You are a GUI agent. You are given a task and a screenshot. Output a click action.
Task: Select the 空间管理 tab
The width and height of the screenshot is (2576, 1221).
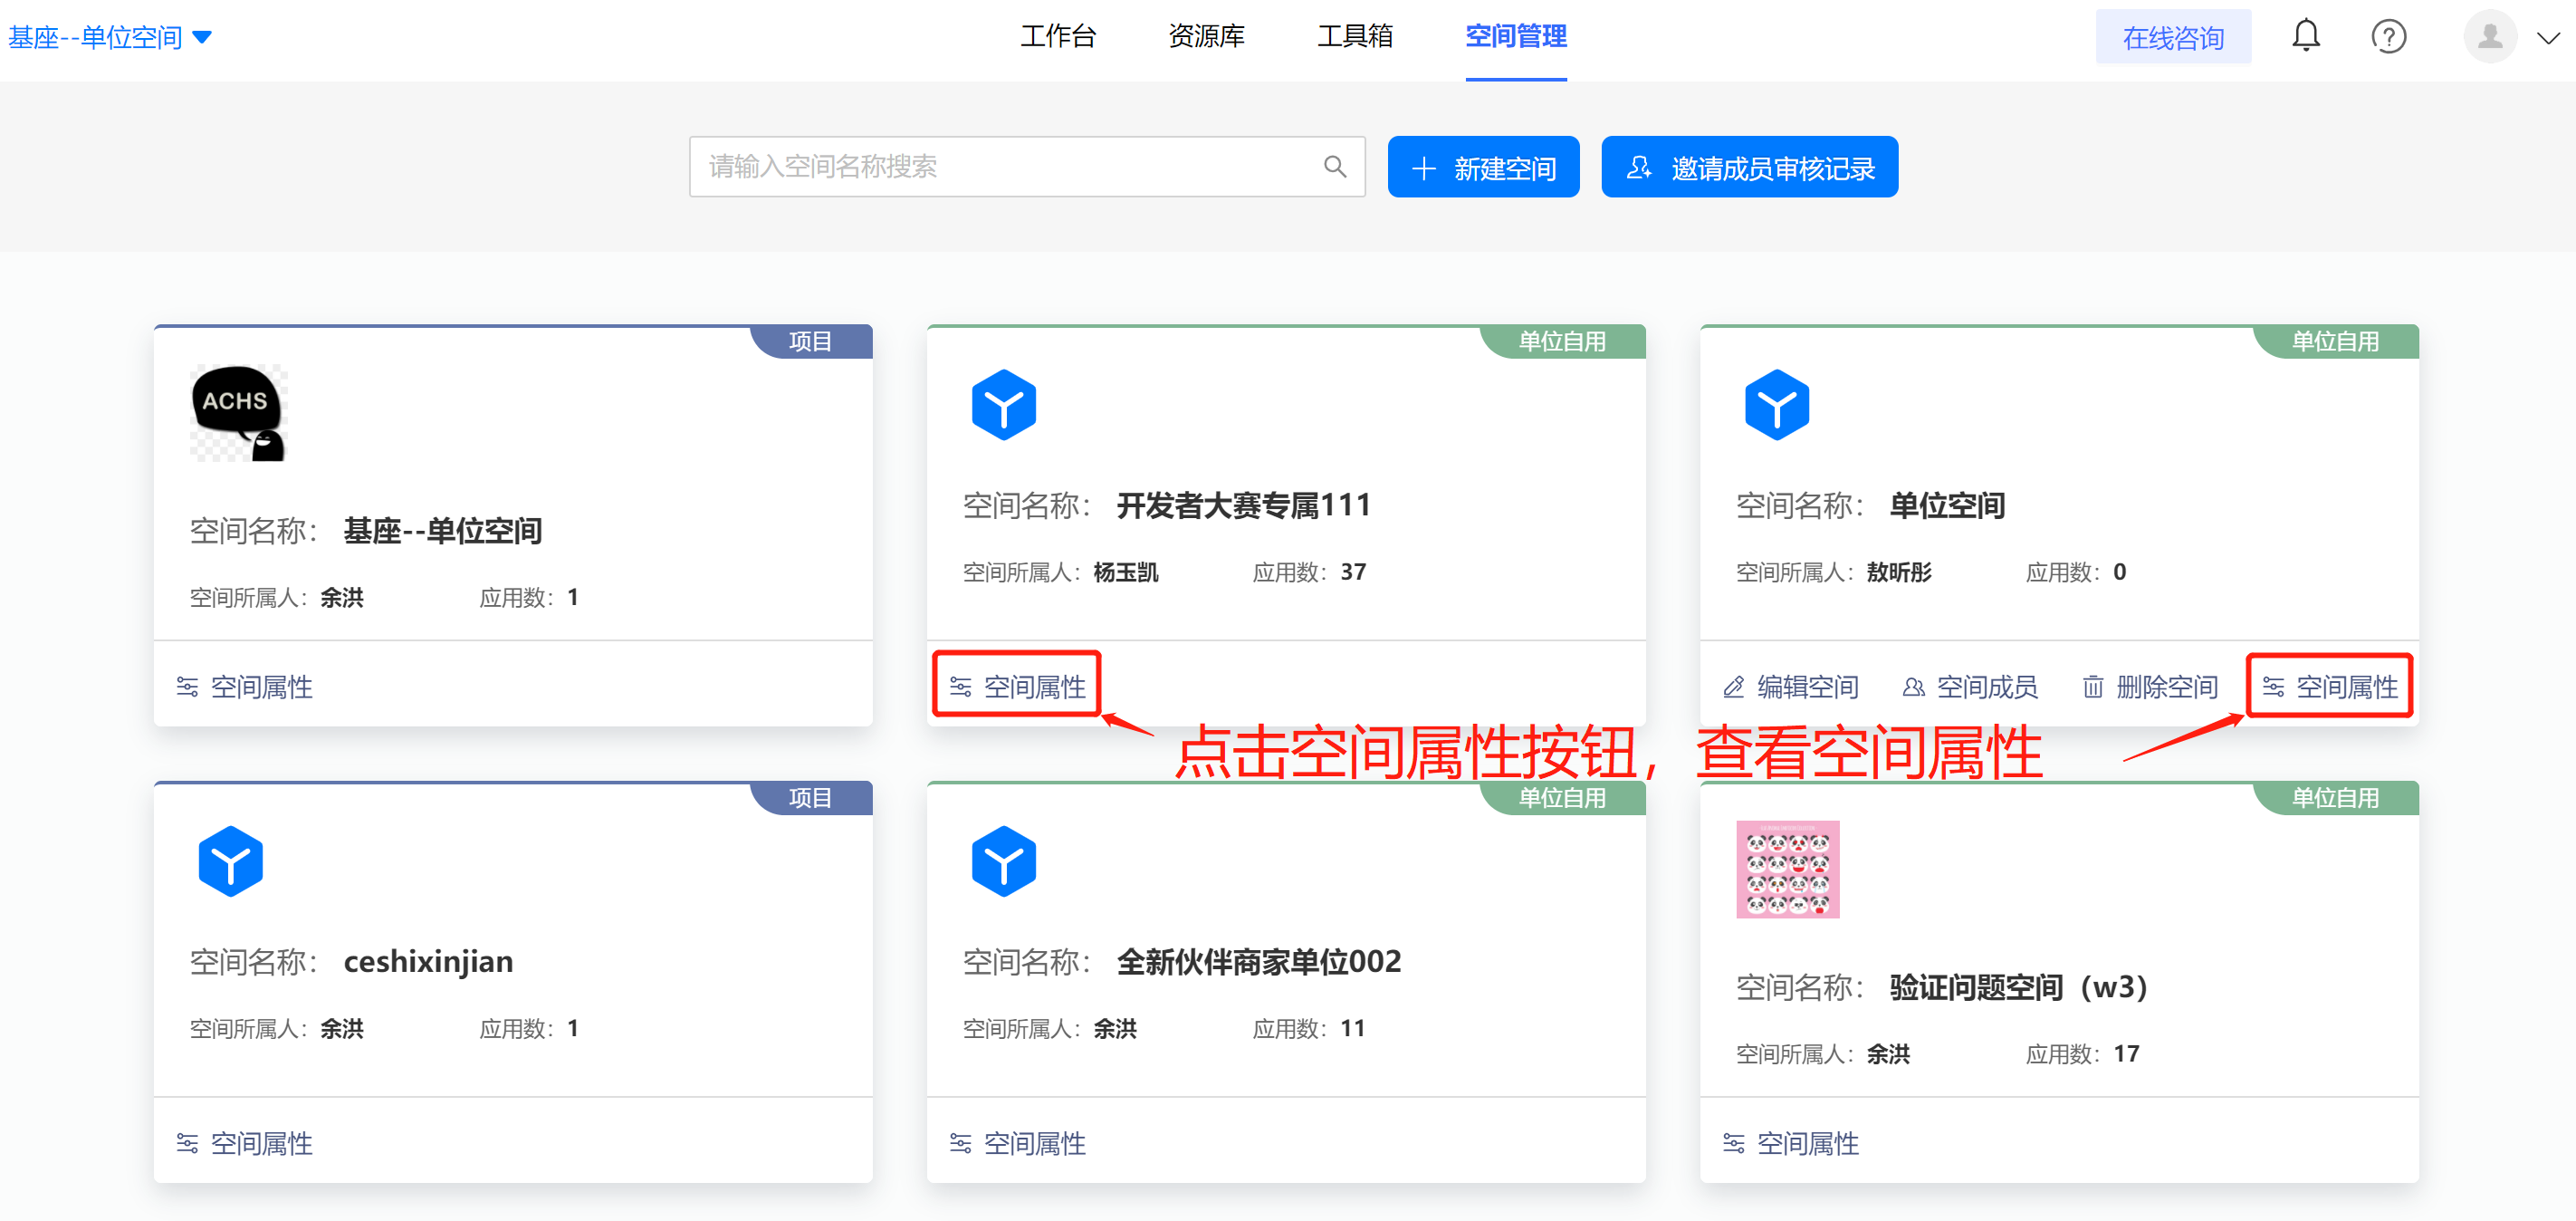(x=1515, y=36)
